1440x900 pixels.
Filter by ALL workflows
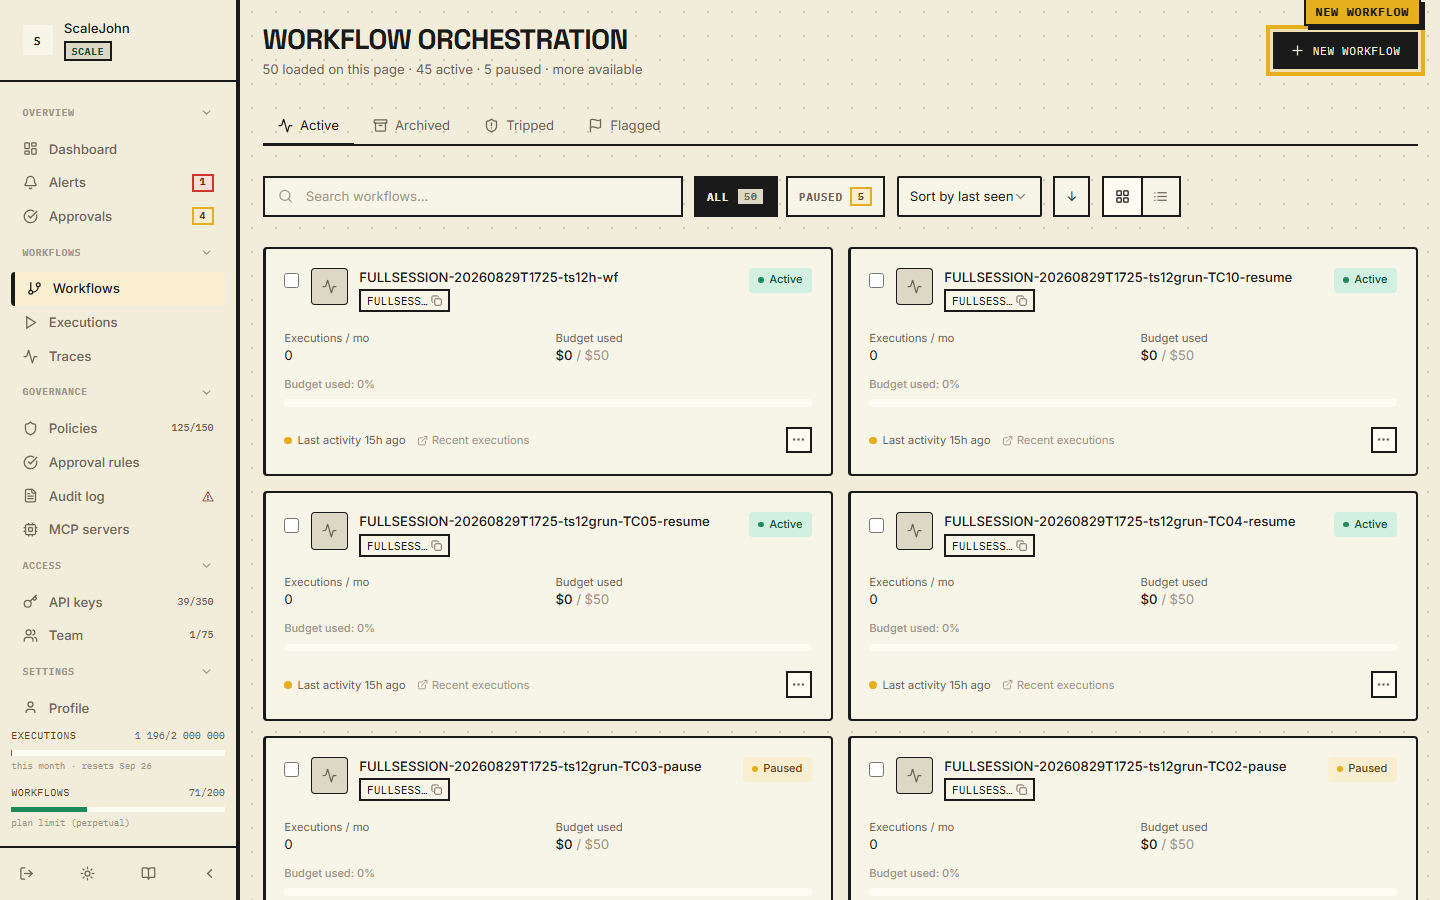pyautogui.click(x=736, y=197)
